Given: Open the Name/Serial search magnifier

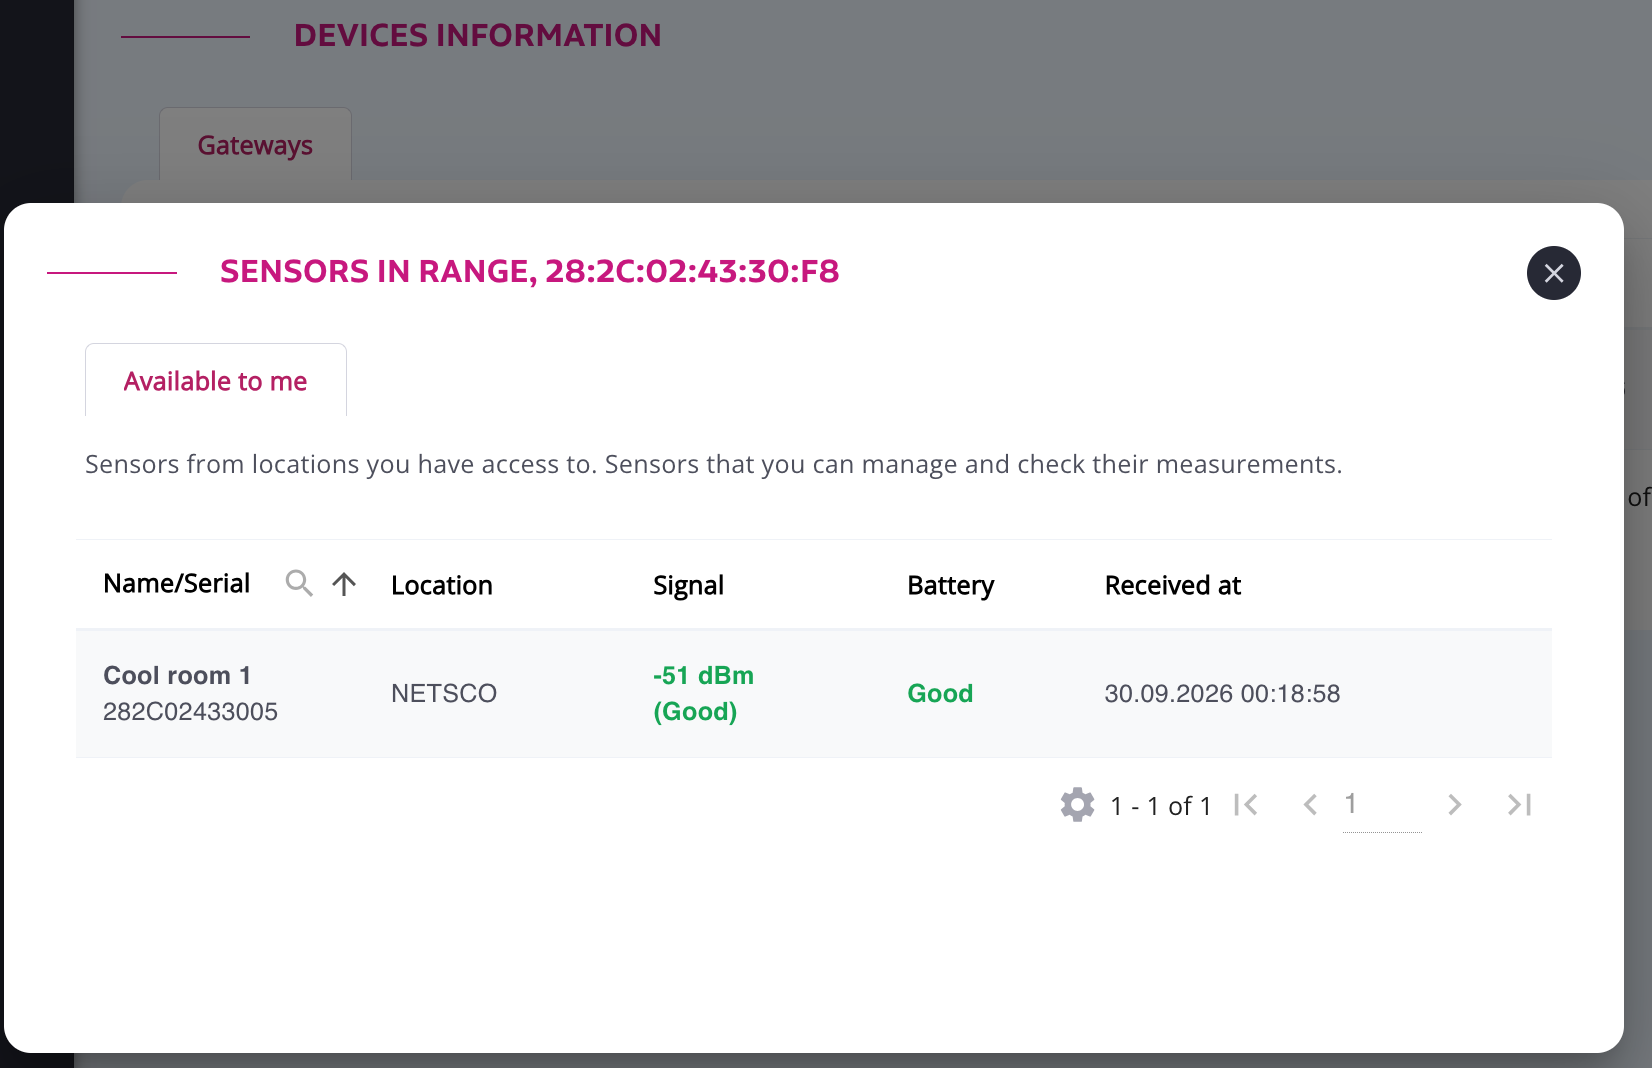Looking at the screenshot, I should tap(299, 583).
